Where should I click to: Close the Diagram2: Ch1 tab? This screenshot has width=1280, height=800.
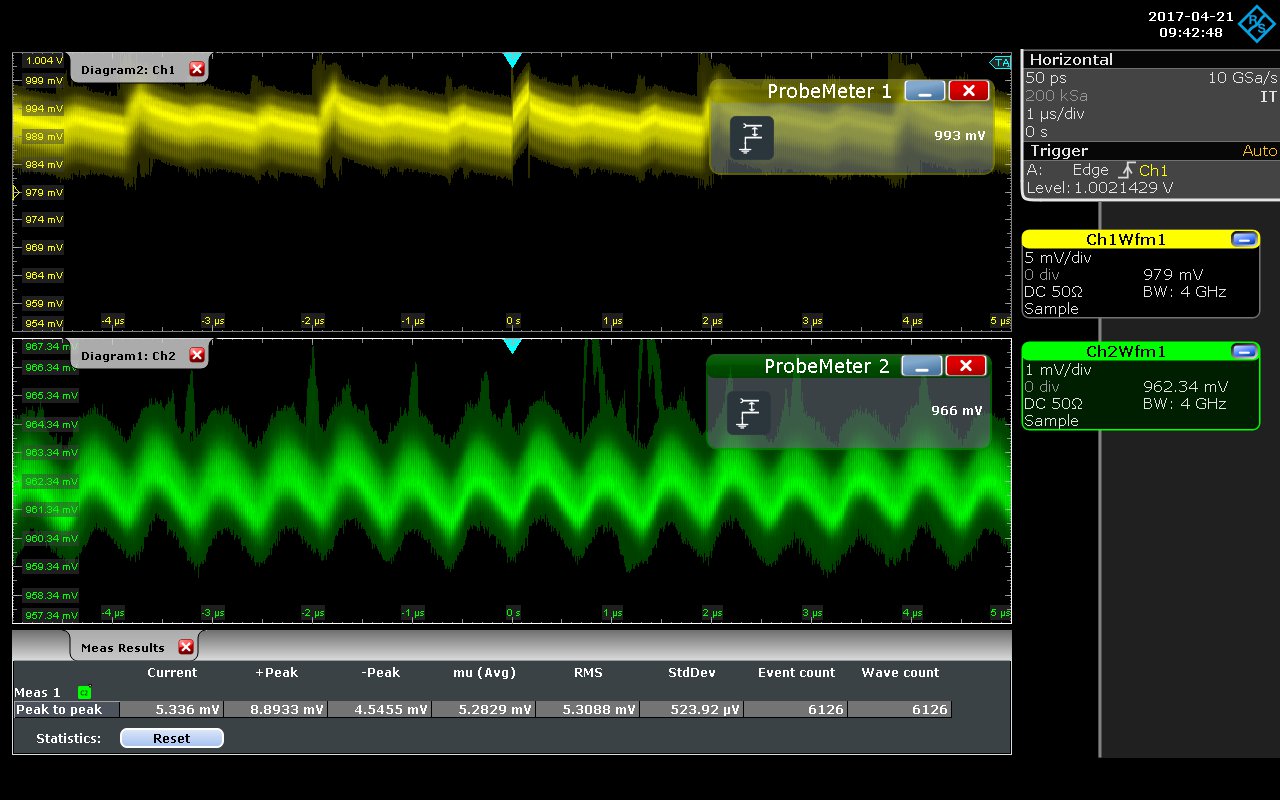196,69
